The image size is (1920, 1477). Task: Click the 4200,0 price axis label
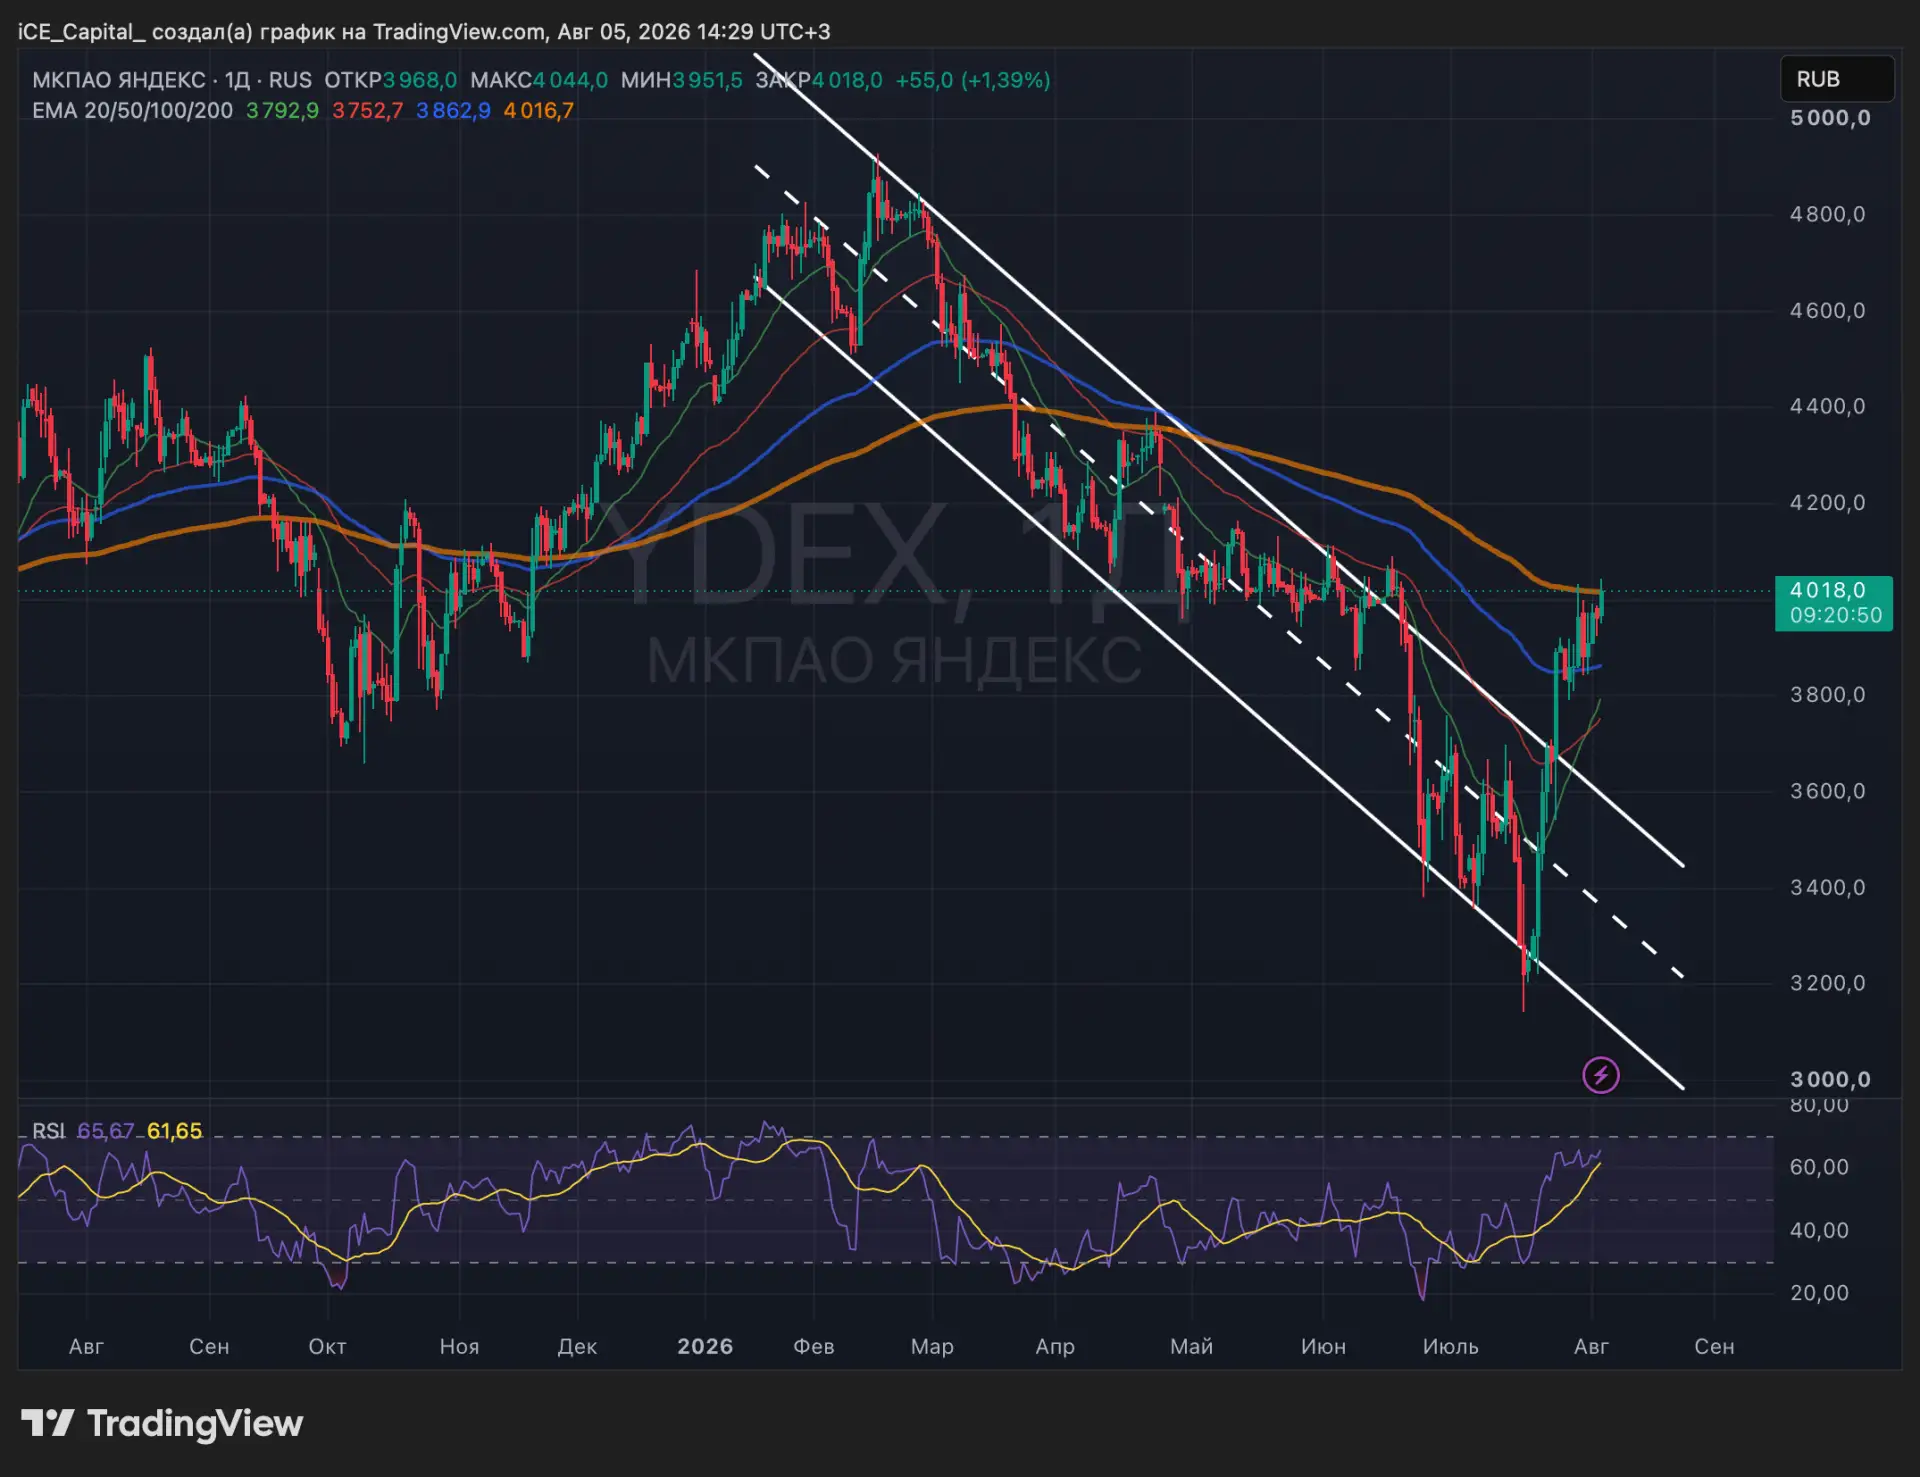(1828, 502)
